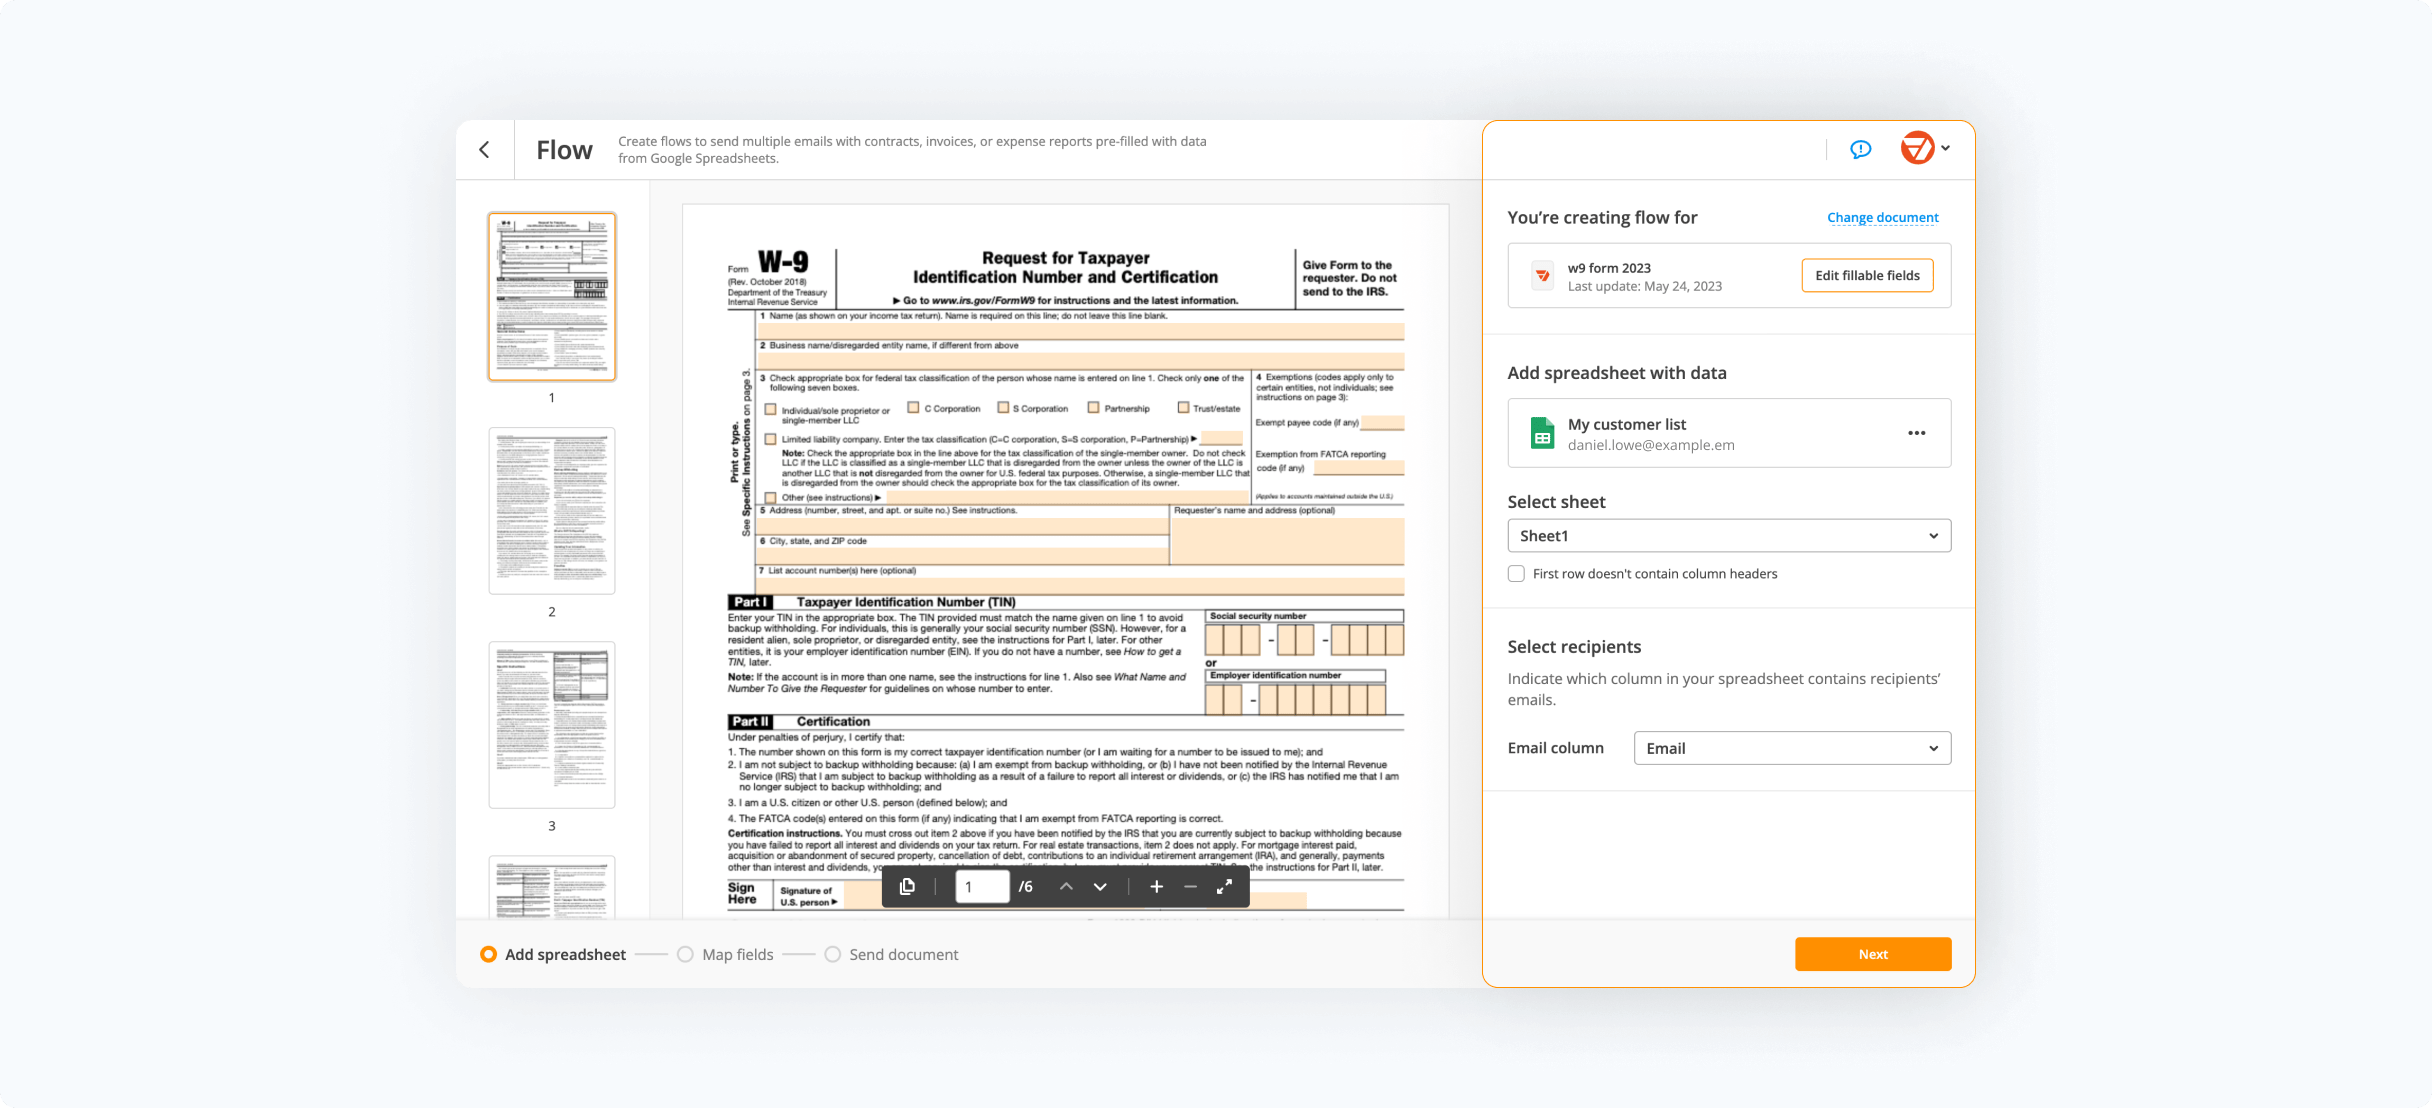Open the feedback speech bubble icon
The image size is (2432, 1108).
click(x=1860, y=149)
